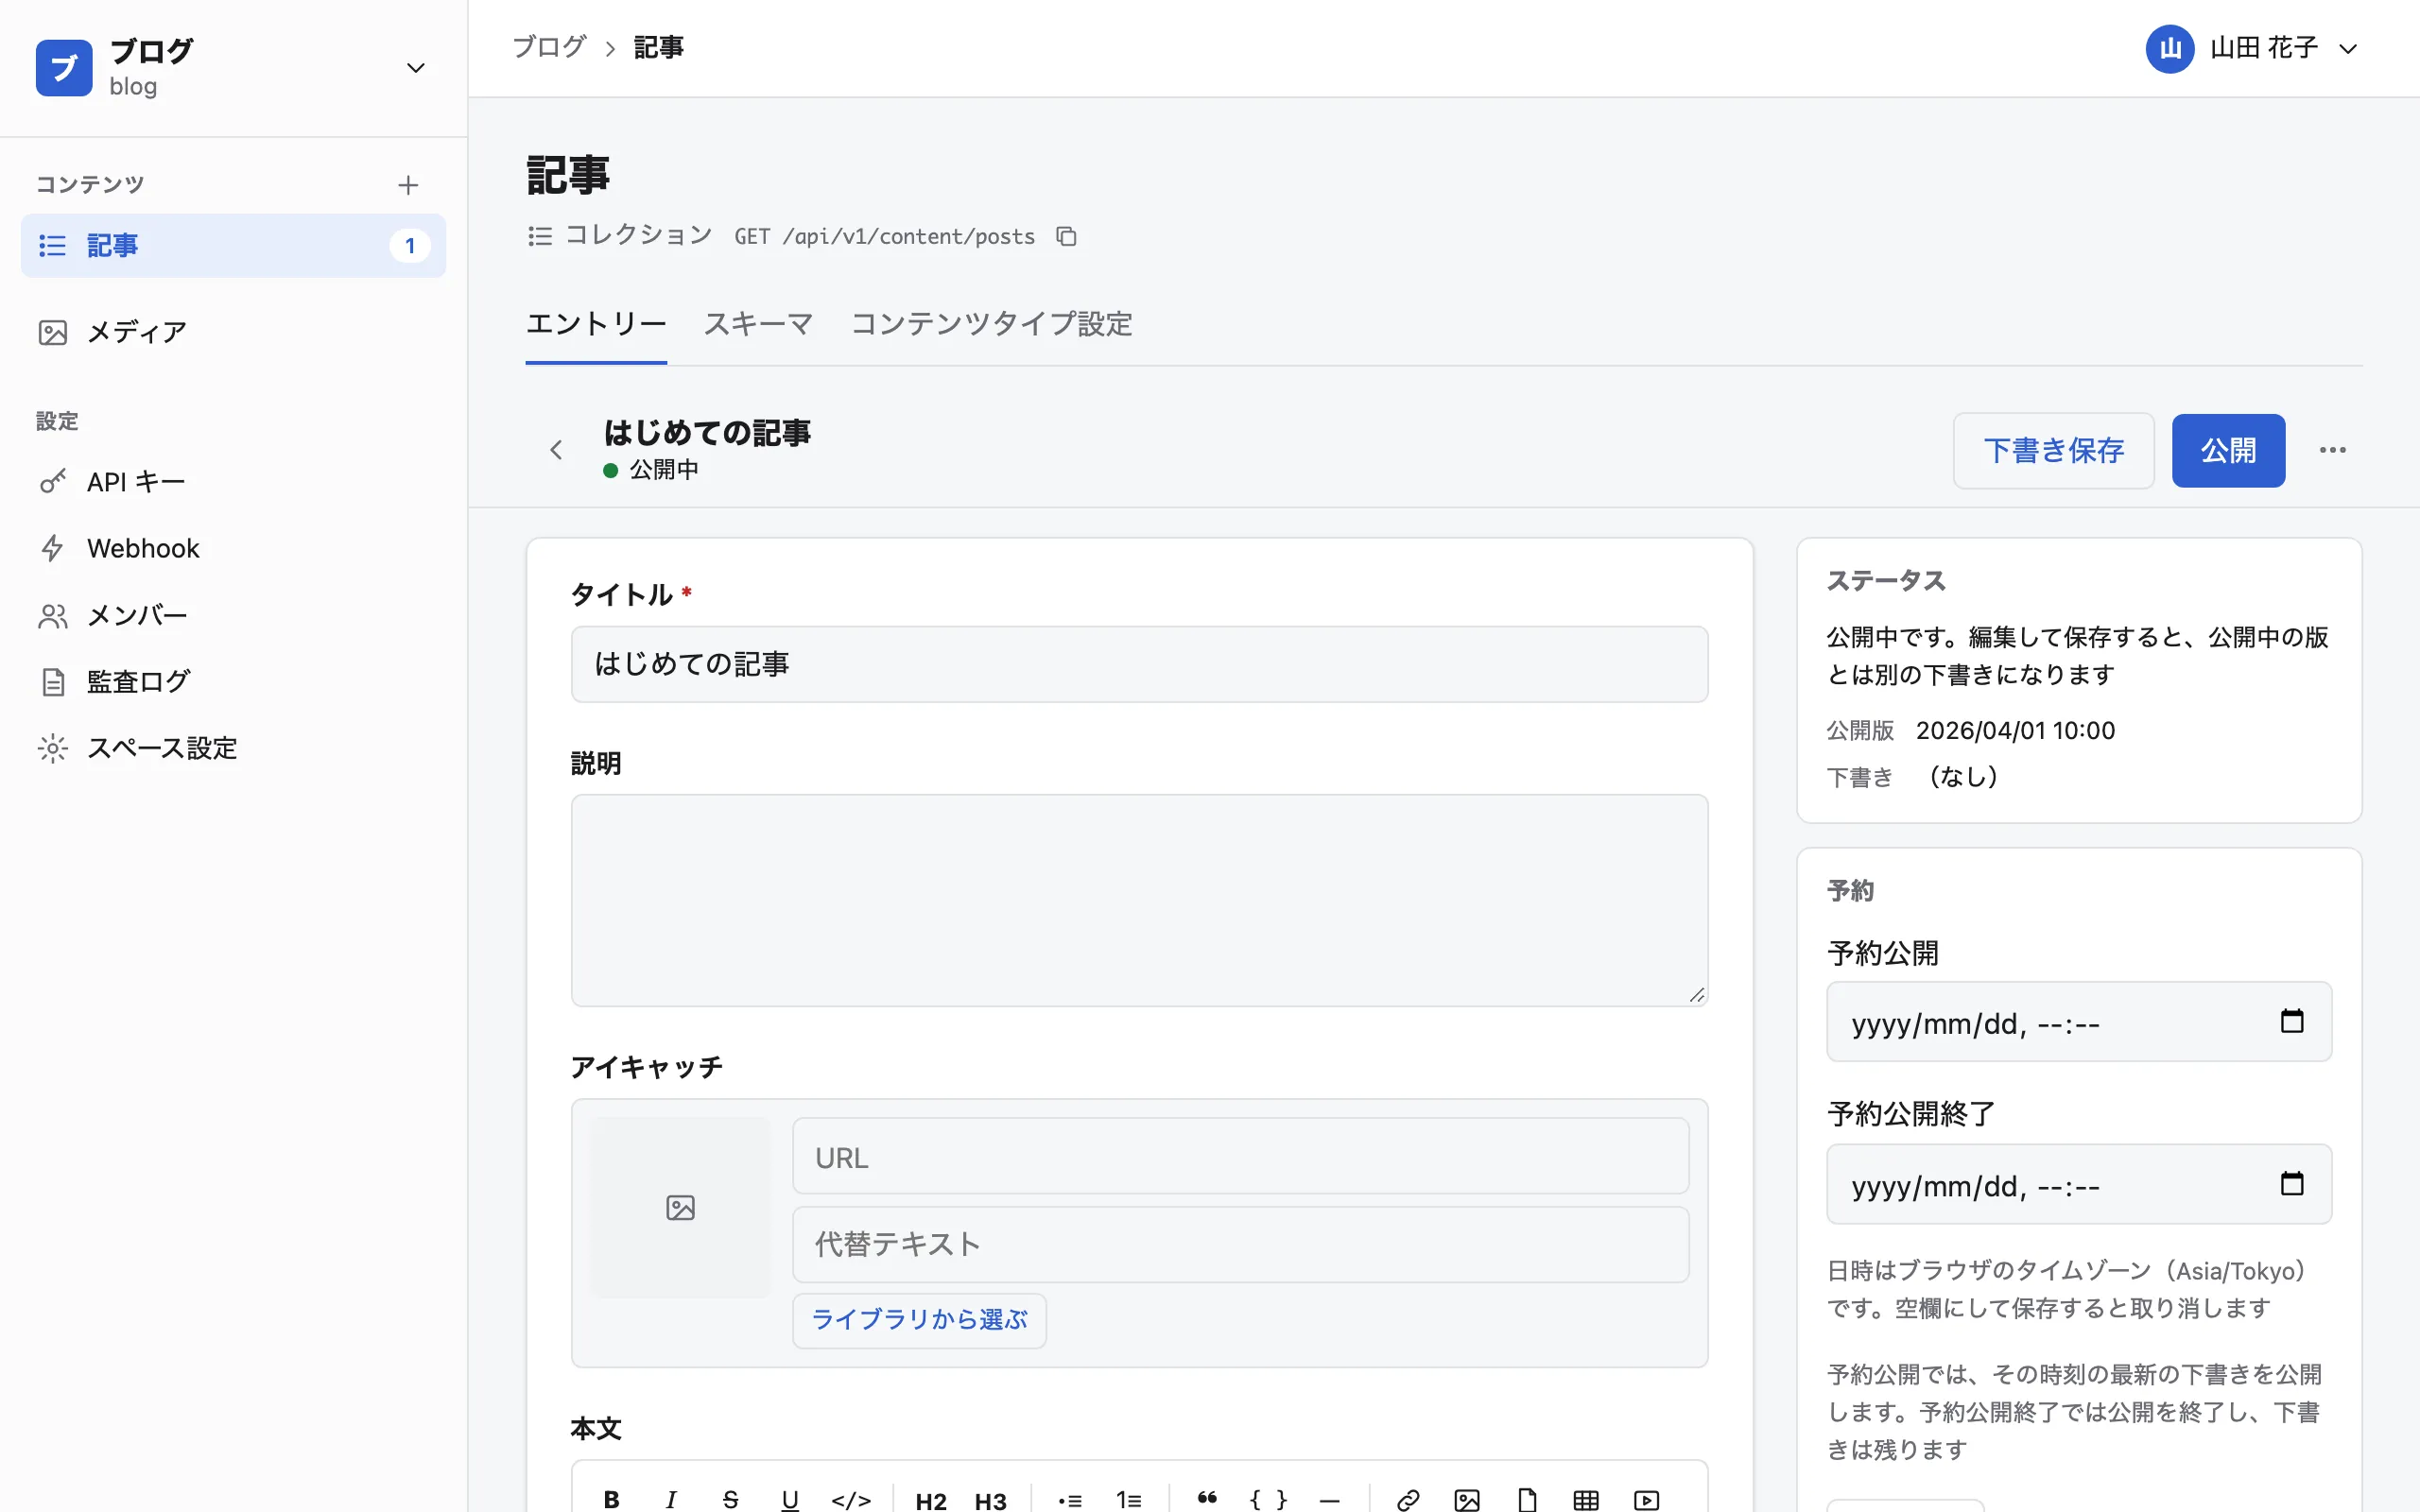Screen dimensions: 2420x1512
Task: Click the アイキャッチ image placeholder
Action: 680,1207
